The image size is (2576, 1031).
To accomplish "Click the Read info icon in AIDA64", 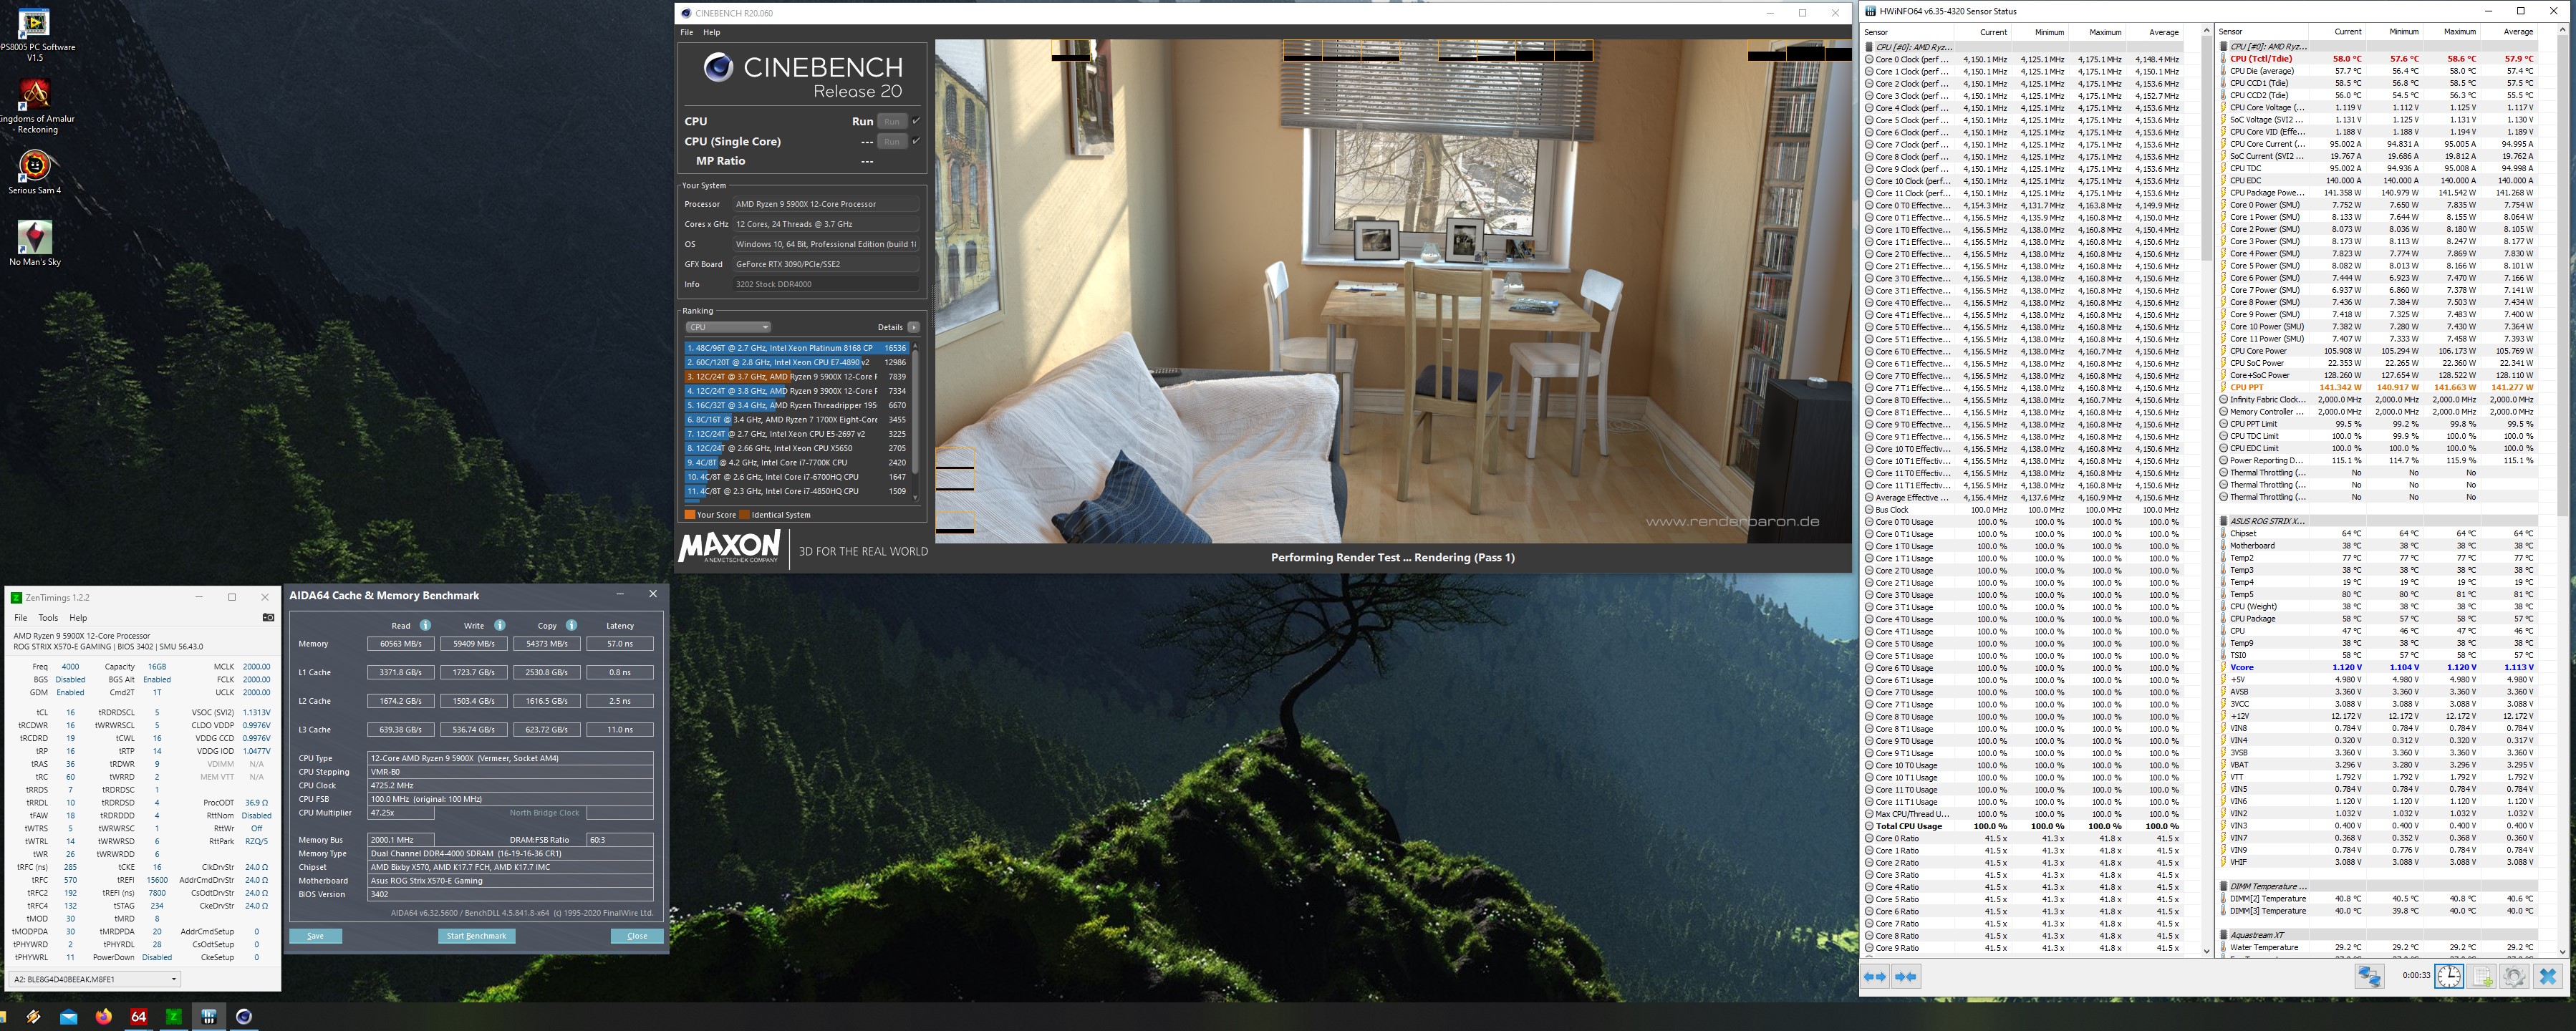I will (425, 625).
